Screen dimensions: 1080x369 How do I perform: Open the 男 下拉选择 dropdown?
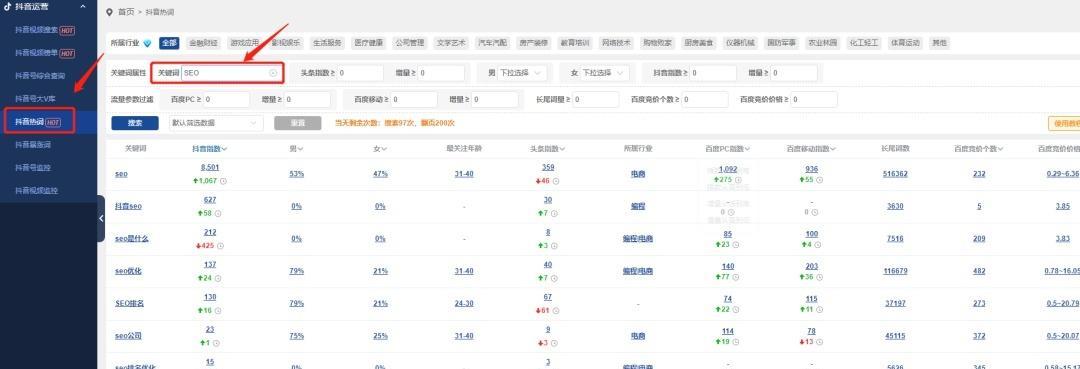[x=522, y=72]
